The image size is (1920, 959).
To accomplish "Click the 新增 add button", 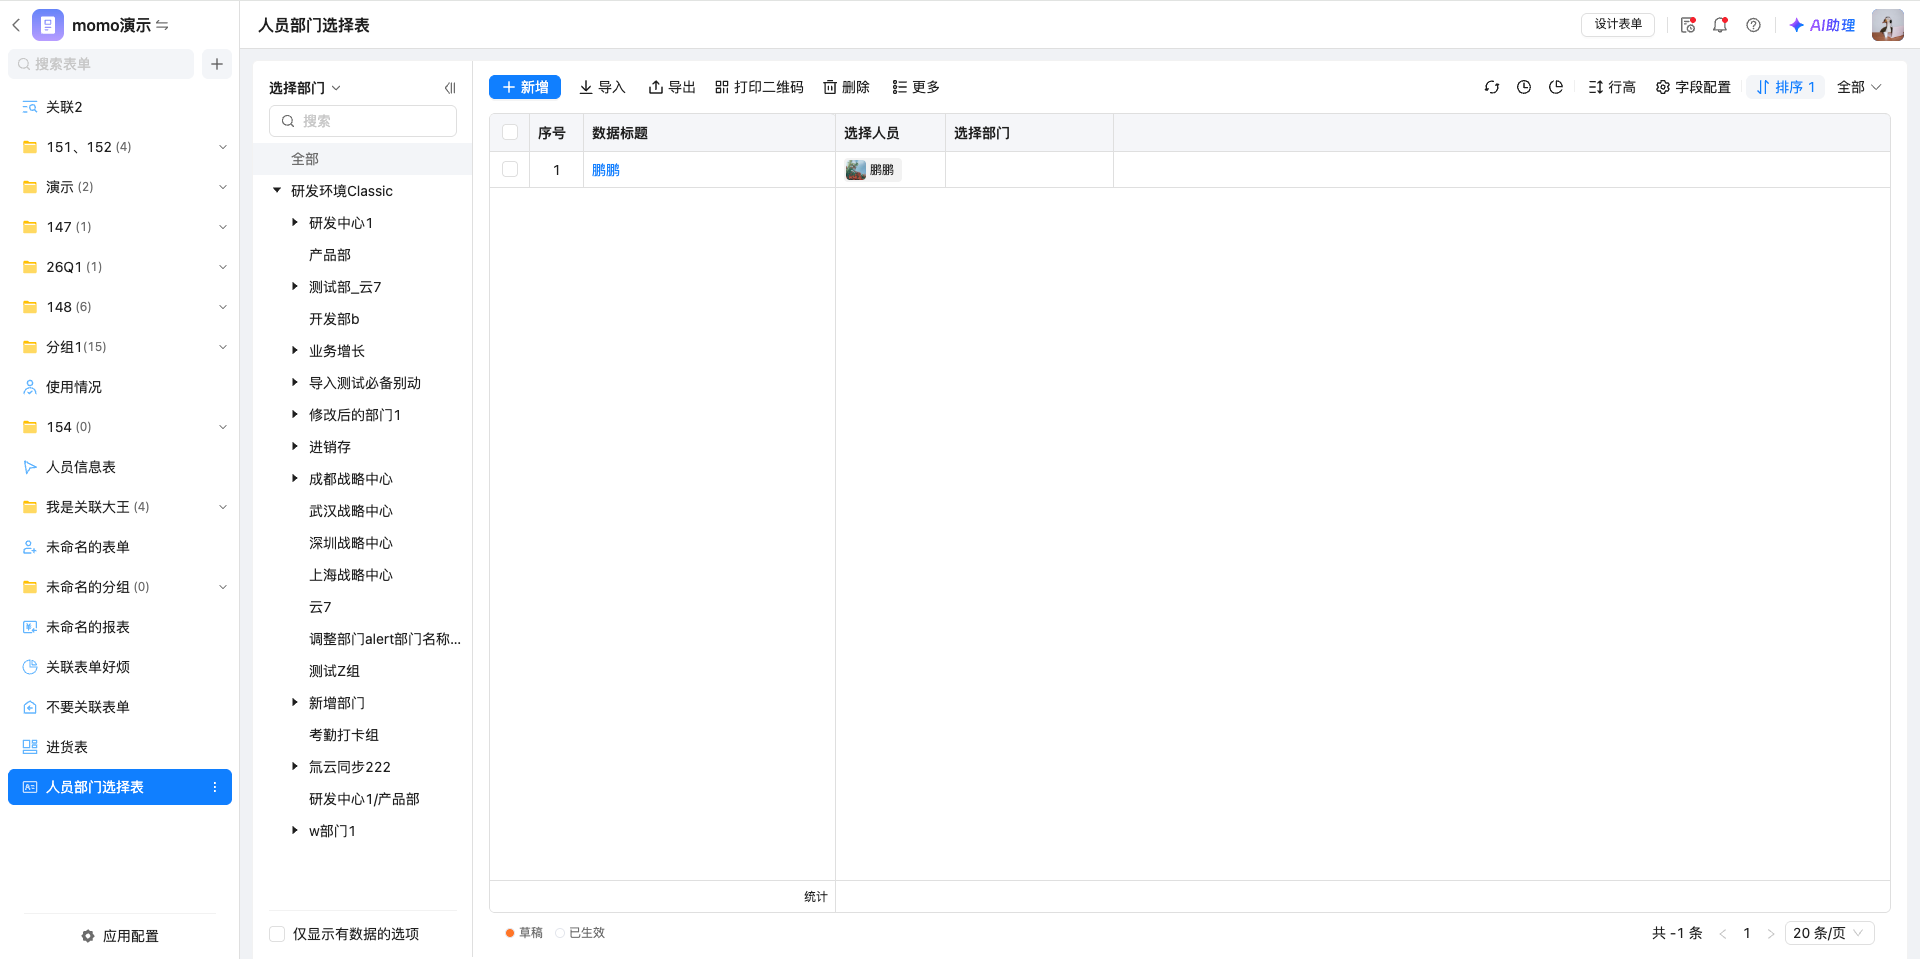I will (525, 87).
